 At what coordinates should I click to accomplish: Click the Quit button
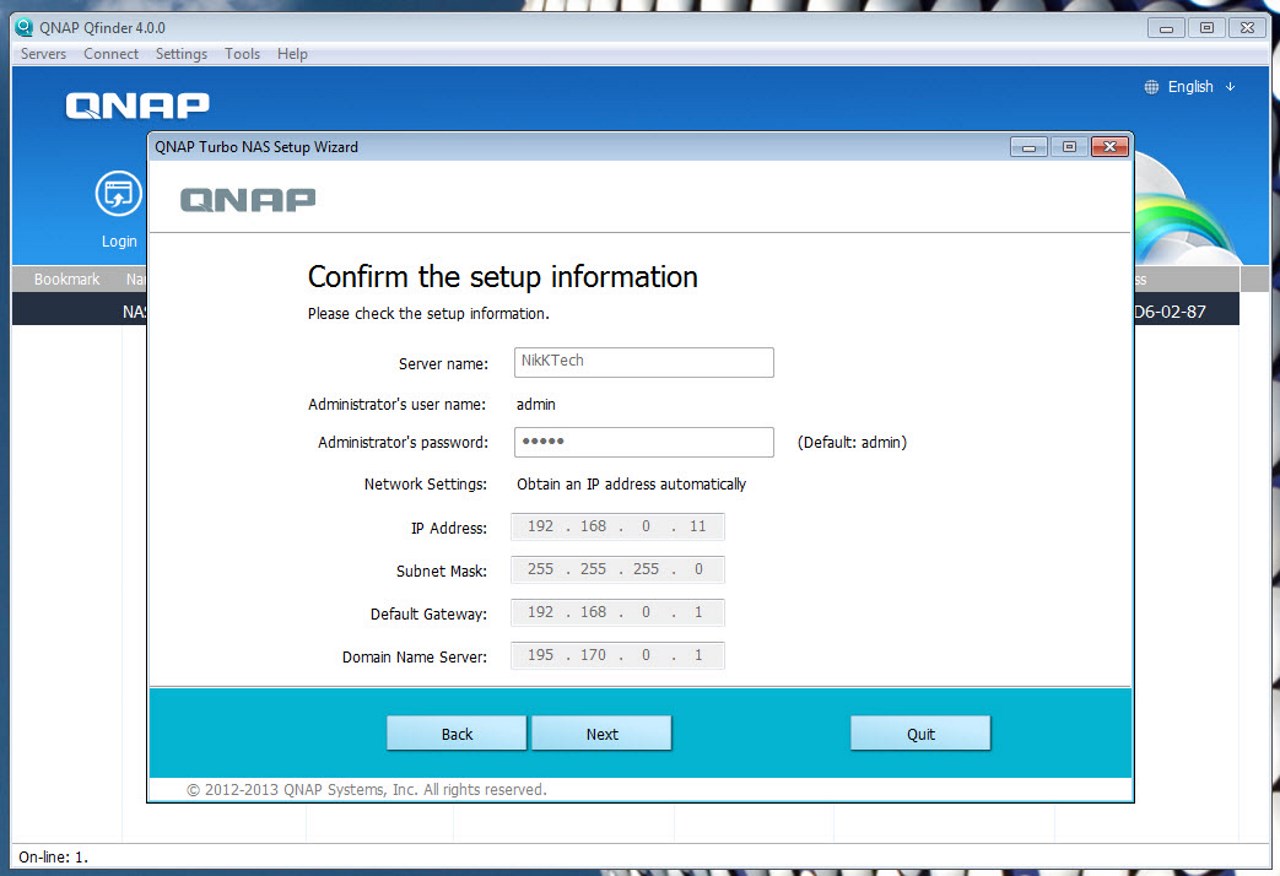pyautogui.click(x=921, y=733)
